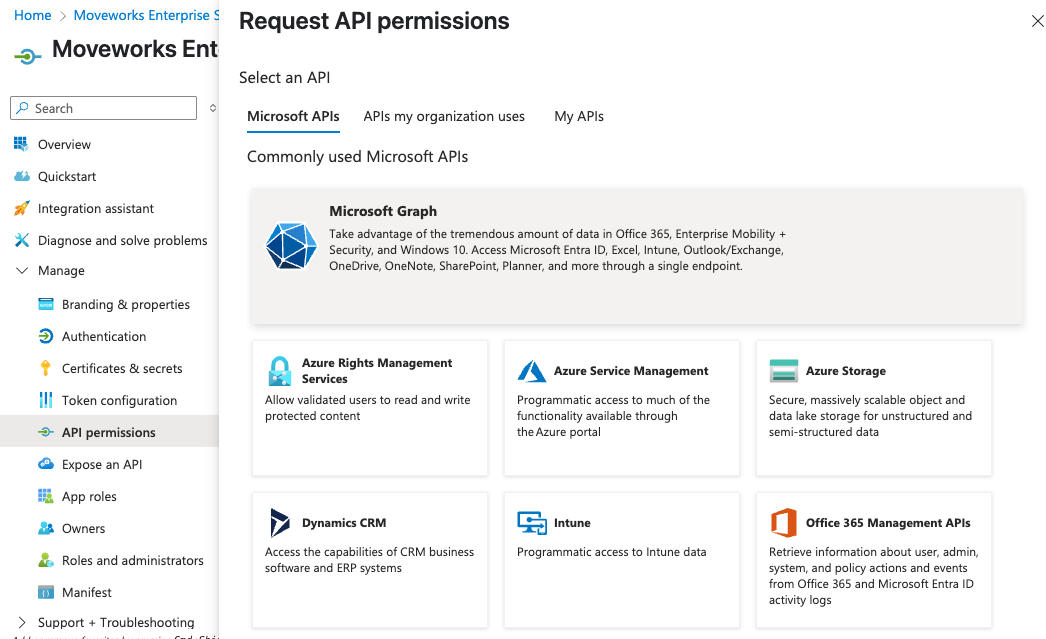Click the Branding & properties icon
This screenshot has width=1046, height=639.
45,304
